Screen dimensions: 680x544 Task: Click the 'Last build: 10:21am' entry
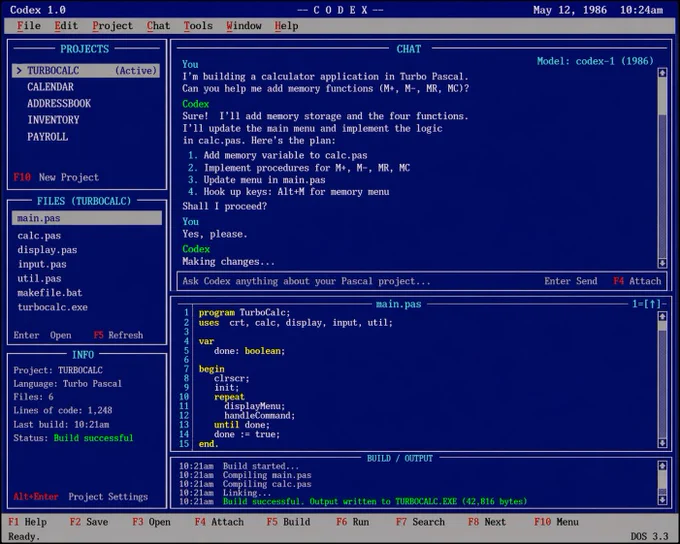coord(61,424)
